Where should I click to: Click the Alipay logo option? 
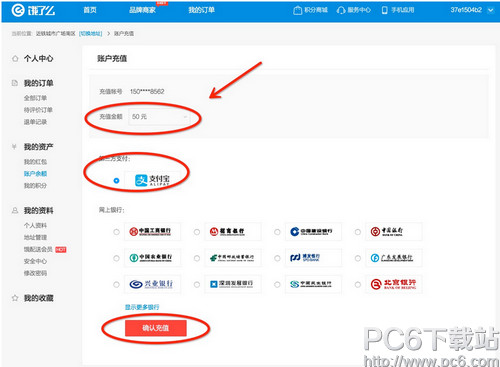click(x=152, y=180)
